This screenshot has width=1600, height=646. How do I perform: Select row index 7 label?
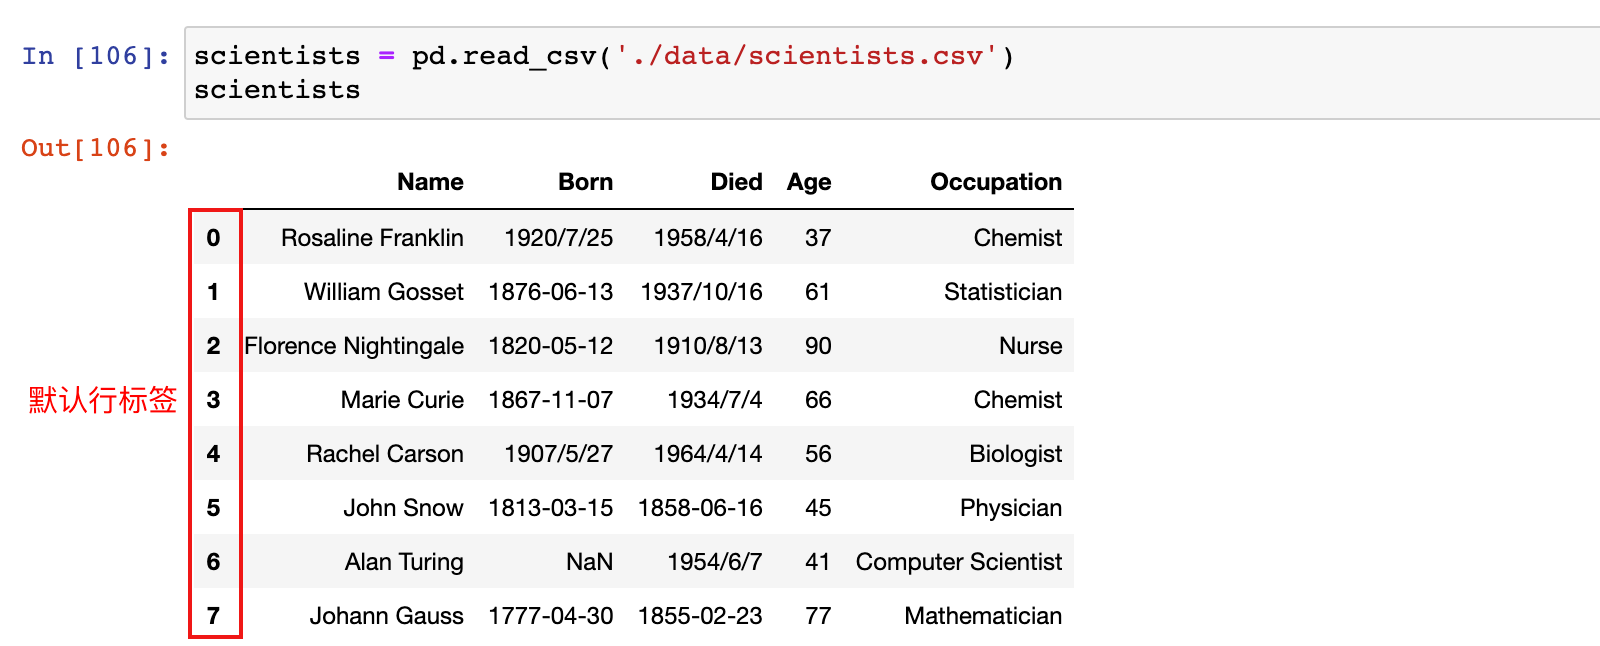click(x=213, y=616)
